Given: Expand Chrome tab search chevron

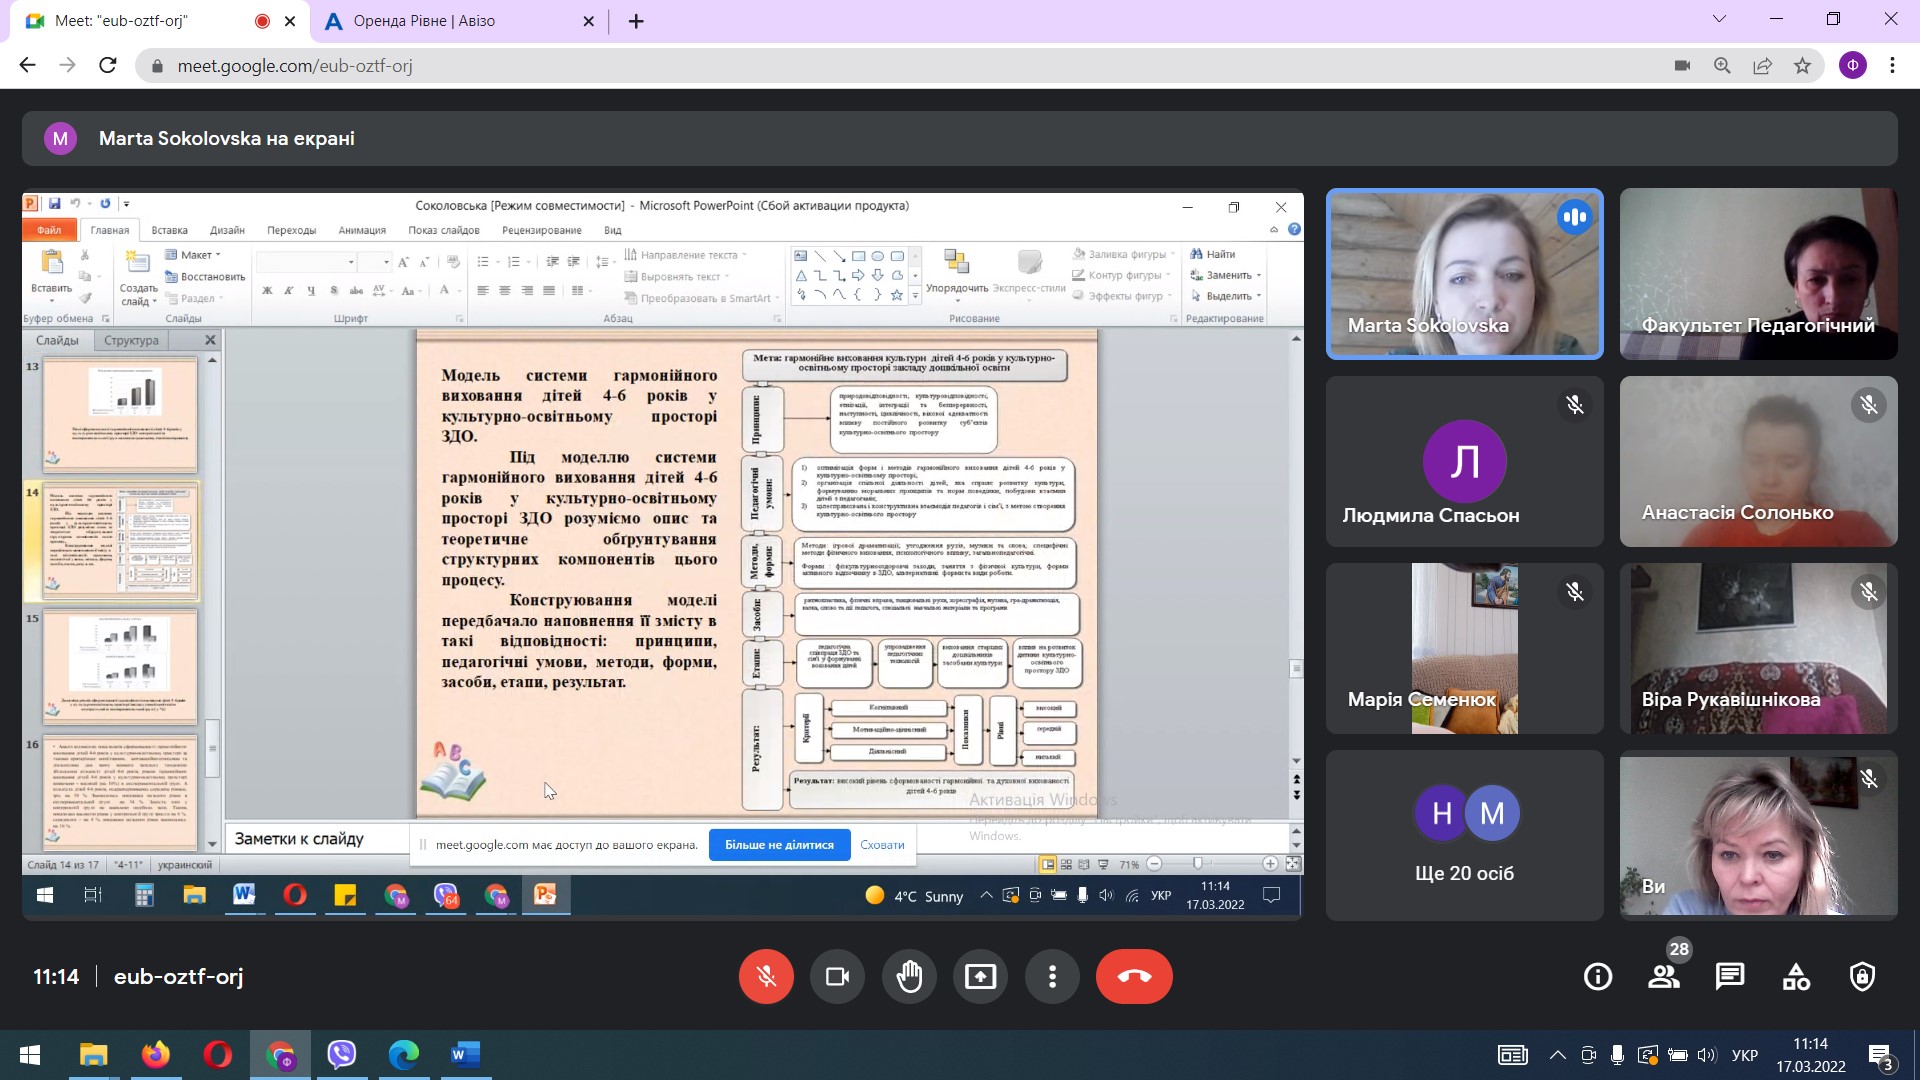Looking at the screenshot, I should (x=1719, y=19).
